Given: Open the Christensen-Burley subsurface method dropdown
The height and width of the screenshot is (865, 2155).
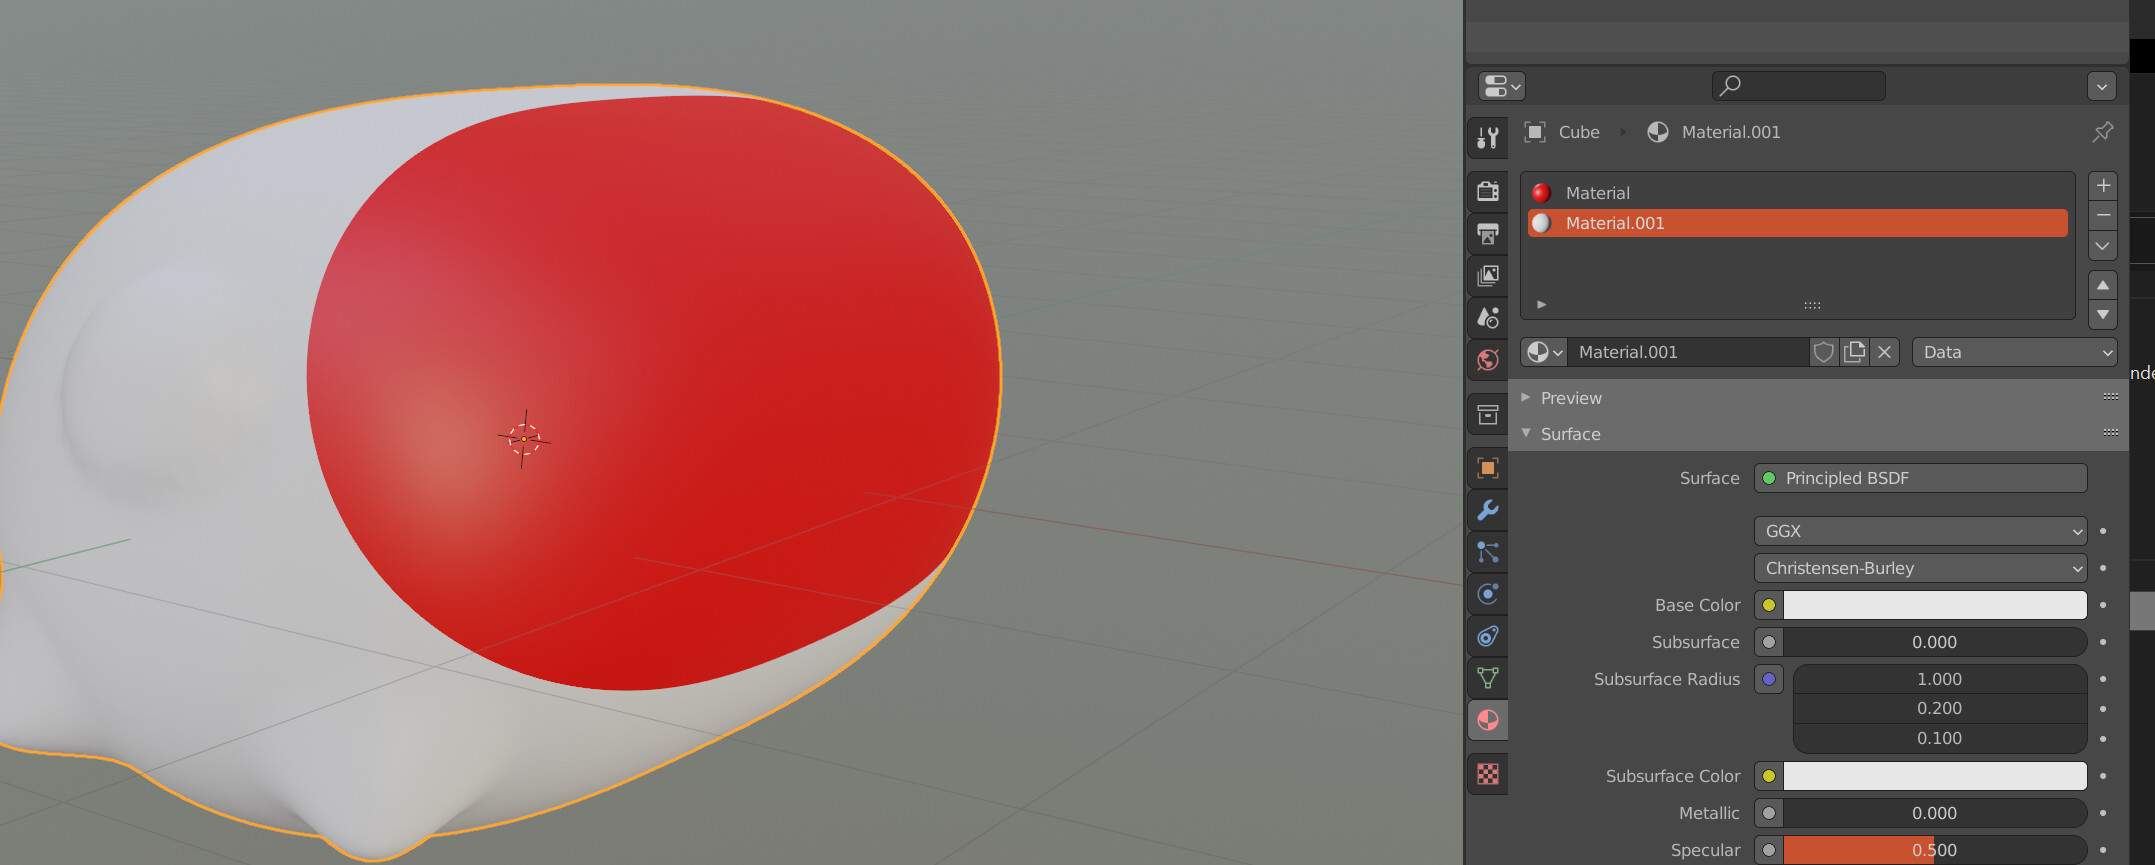Looking at the screenshot, I should [1921, 568].
